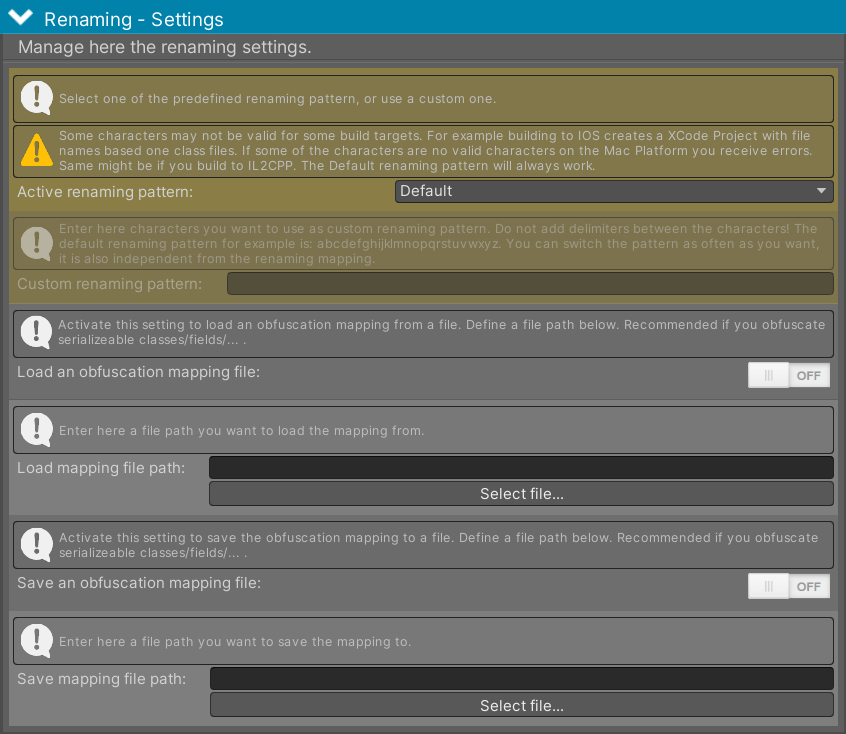
Task: Click the info icon beside the predefined pattern notice
Action: [x=36, y=97]
